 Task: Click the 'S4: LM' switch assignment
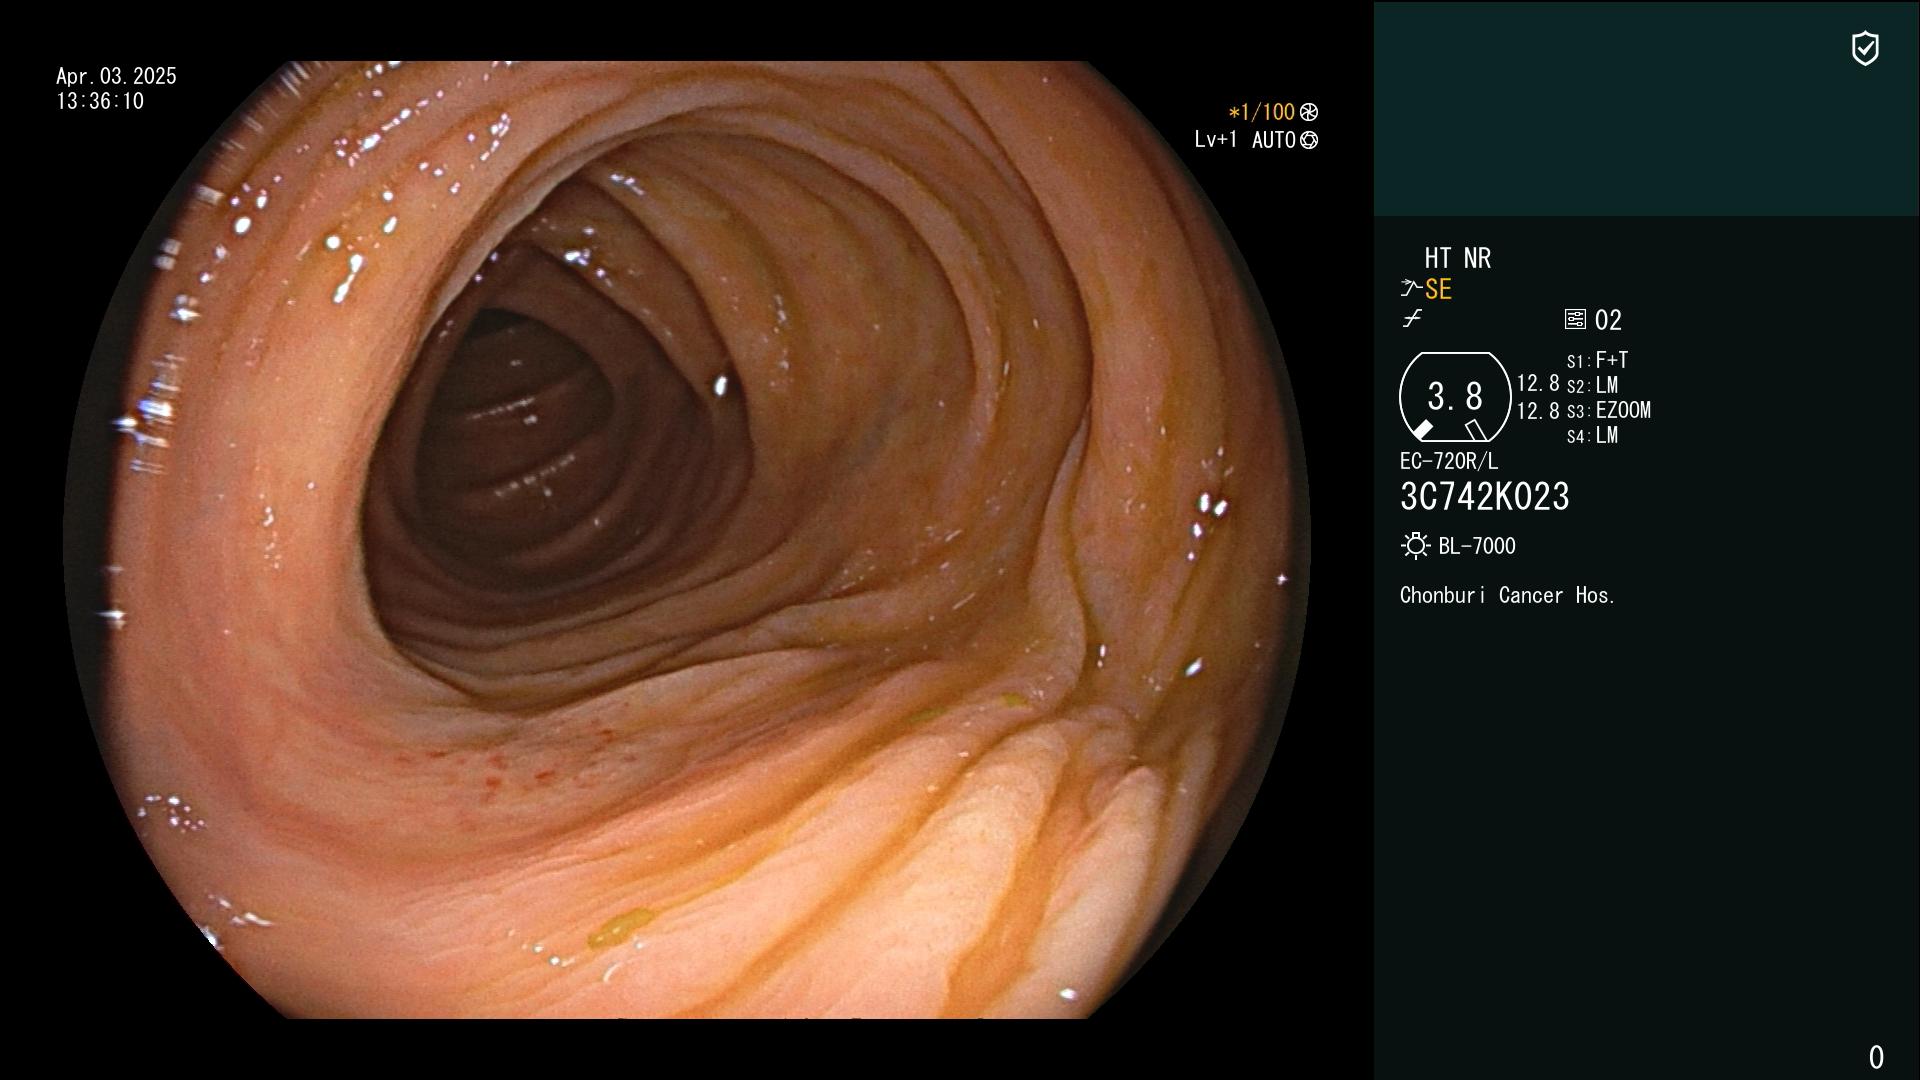click(1592, 435)
